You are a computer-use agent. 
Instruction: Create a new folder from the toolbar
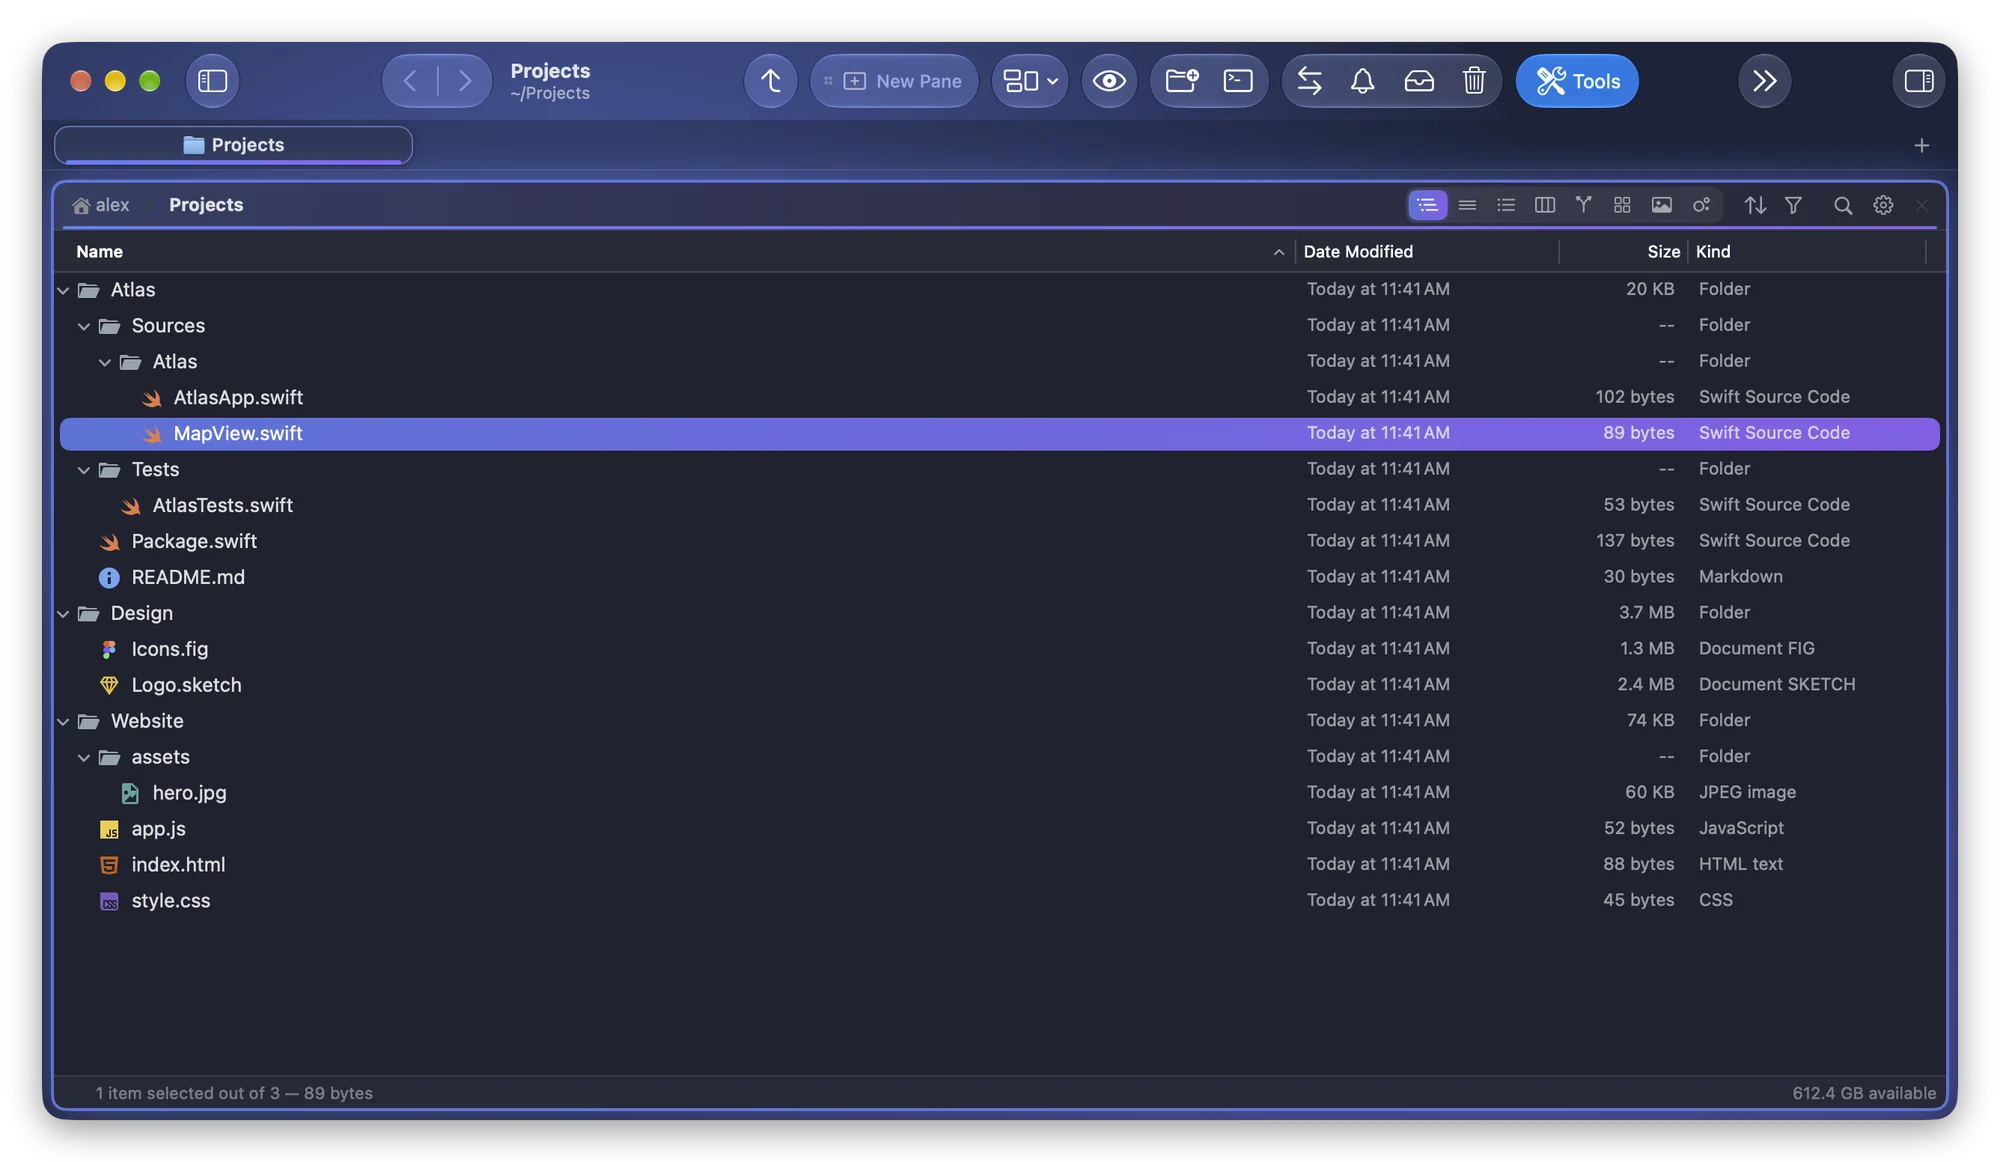(x=1182, y=81)
